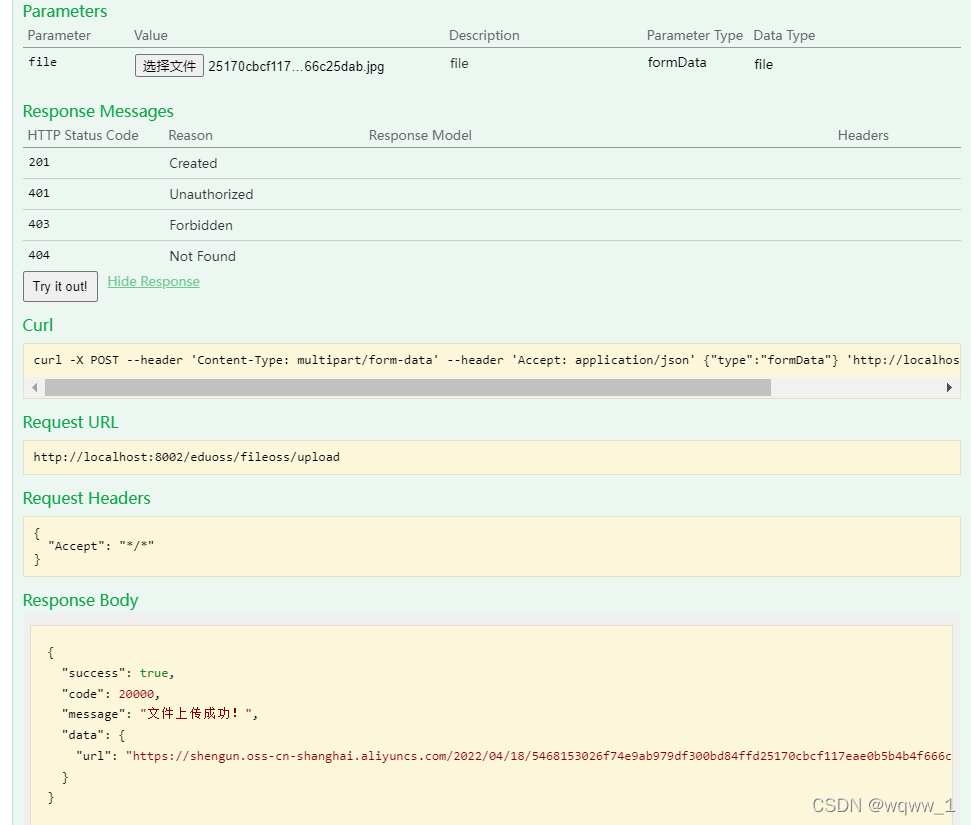Screen dimensions: 971x825
Task: Click the 401 status code cell
Action: [39, 193]
